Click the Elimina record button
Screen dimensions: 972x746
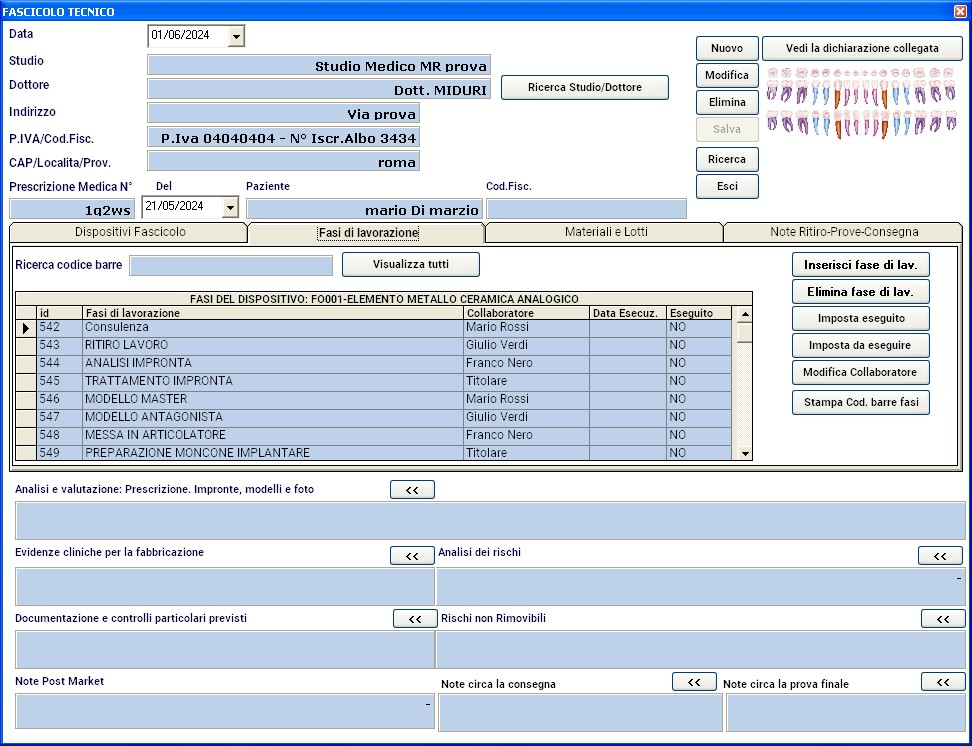[727, 102]
